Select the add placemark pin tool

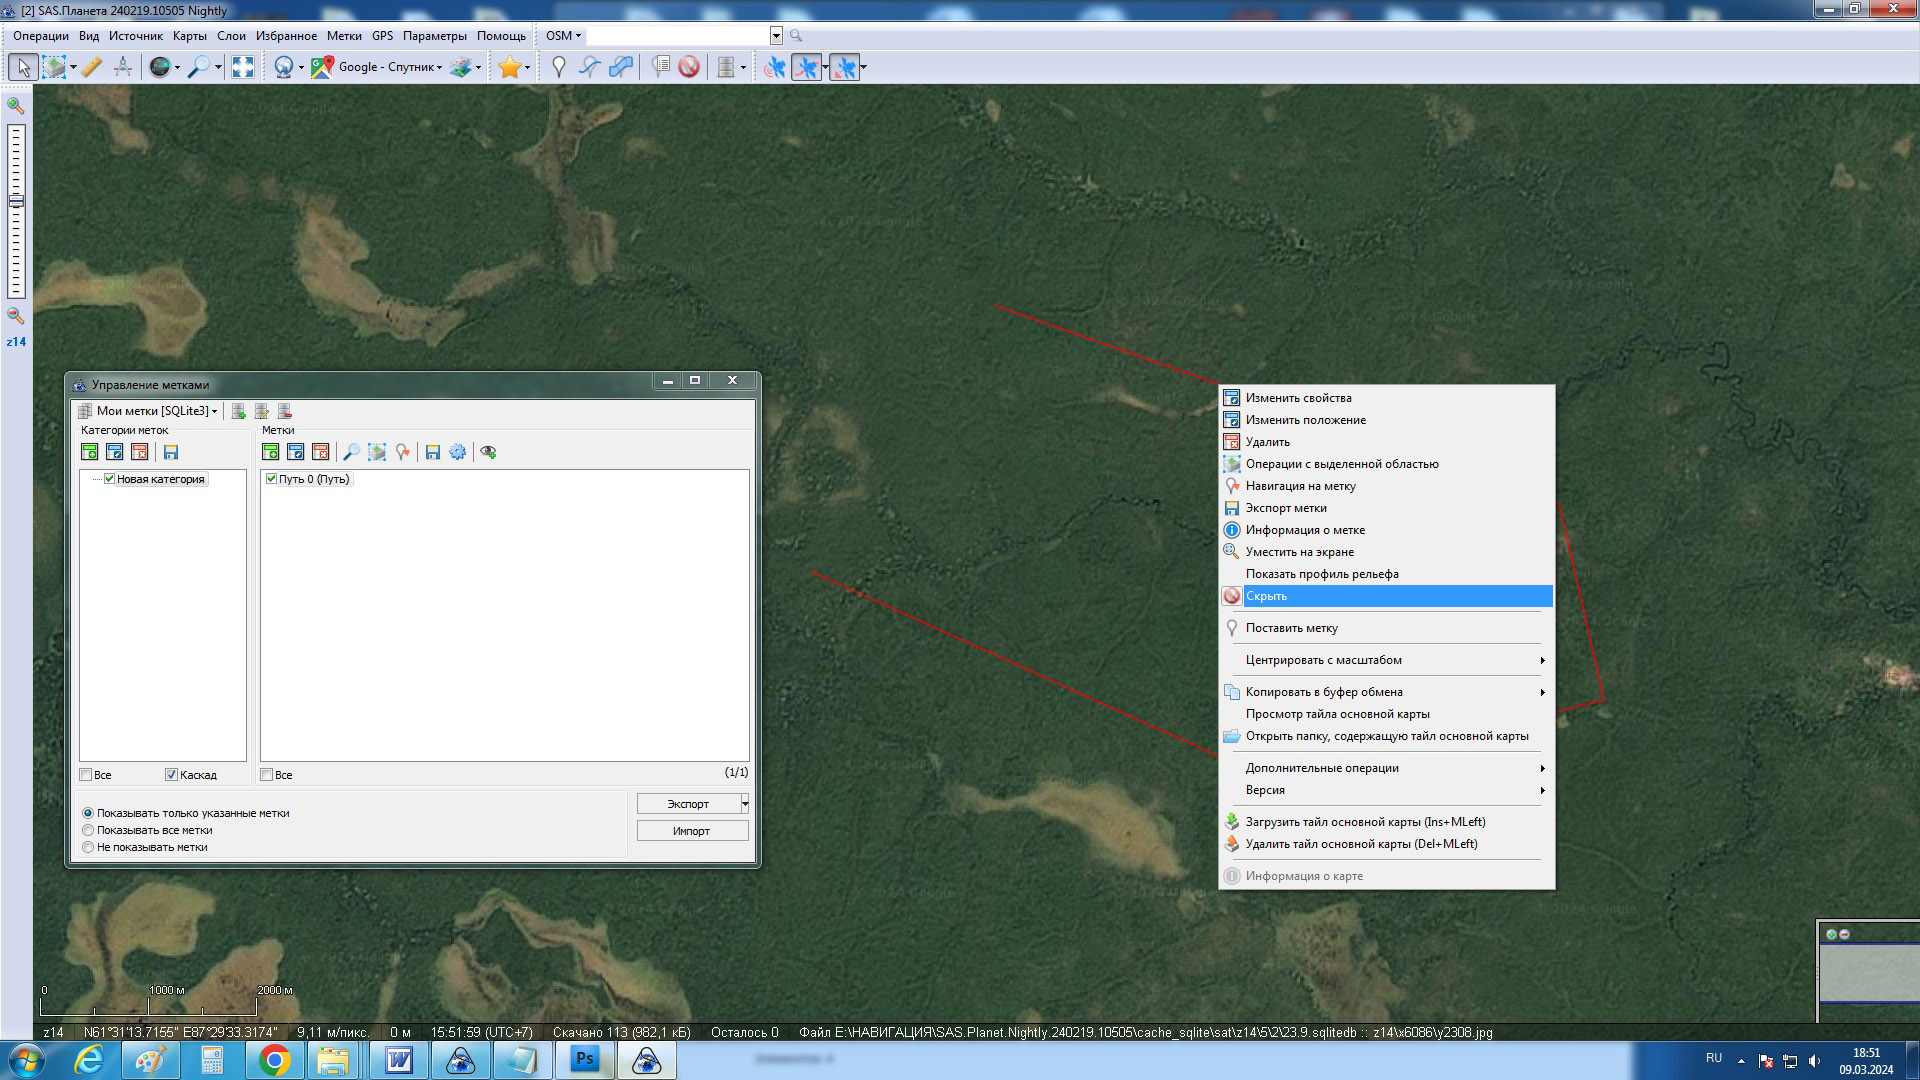(x=559, y=67)
